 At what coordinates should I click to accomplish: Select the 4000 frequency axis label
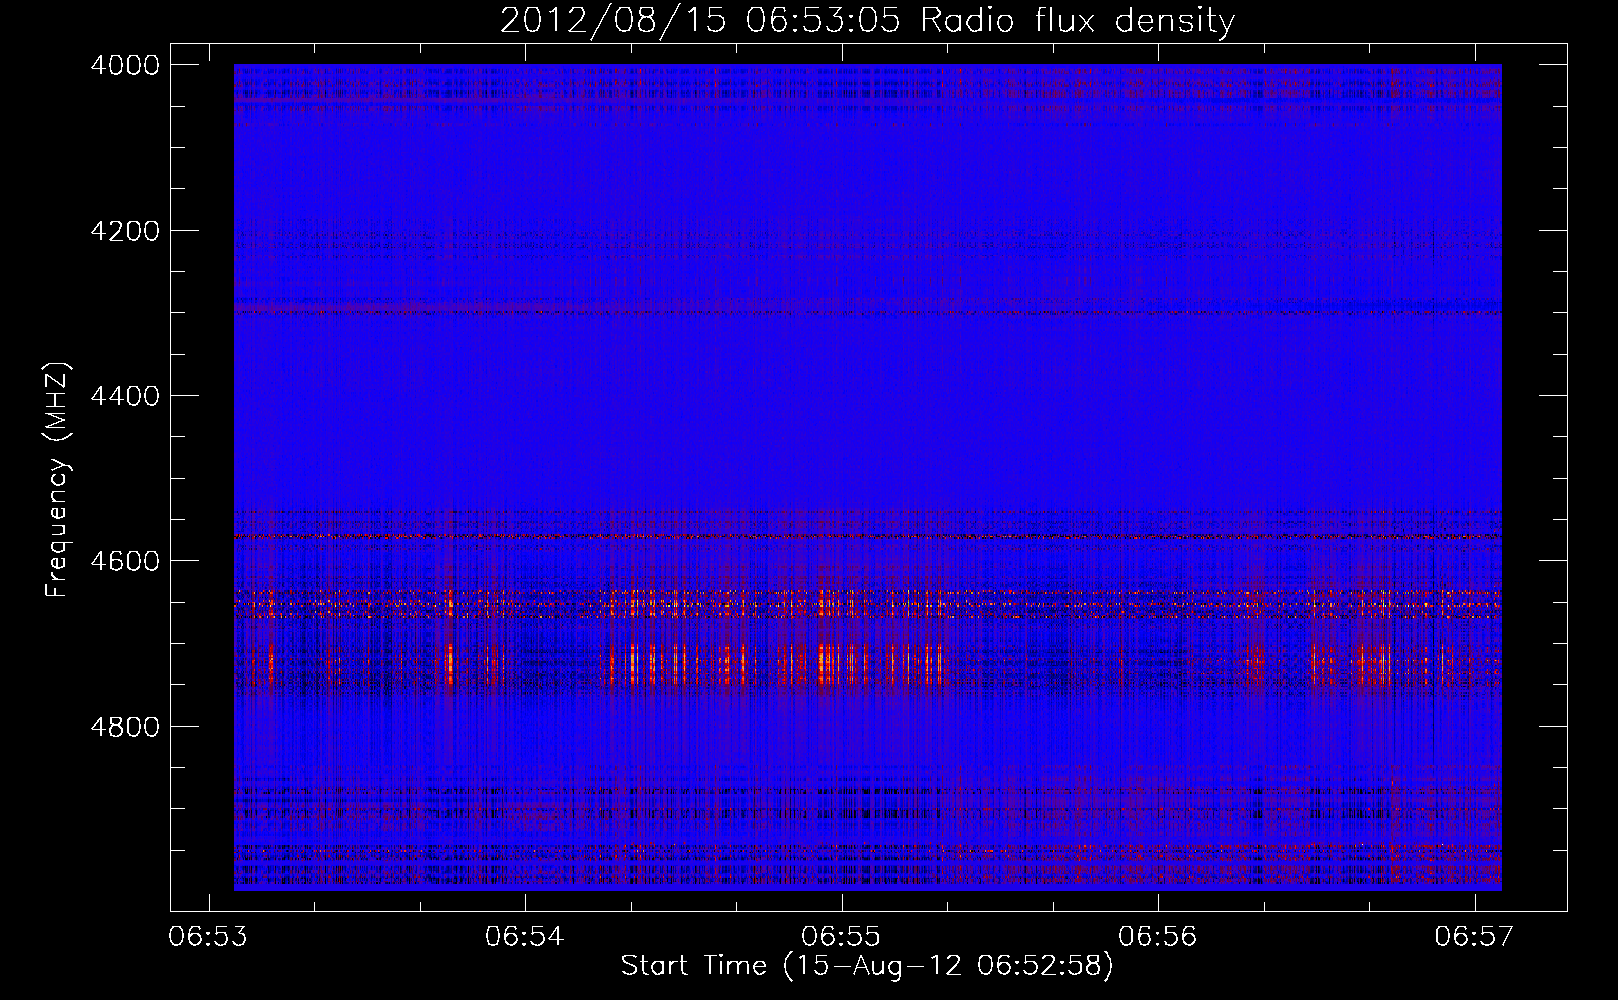click(x=125, y=65)
